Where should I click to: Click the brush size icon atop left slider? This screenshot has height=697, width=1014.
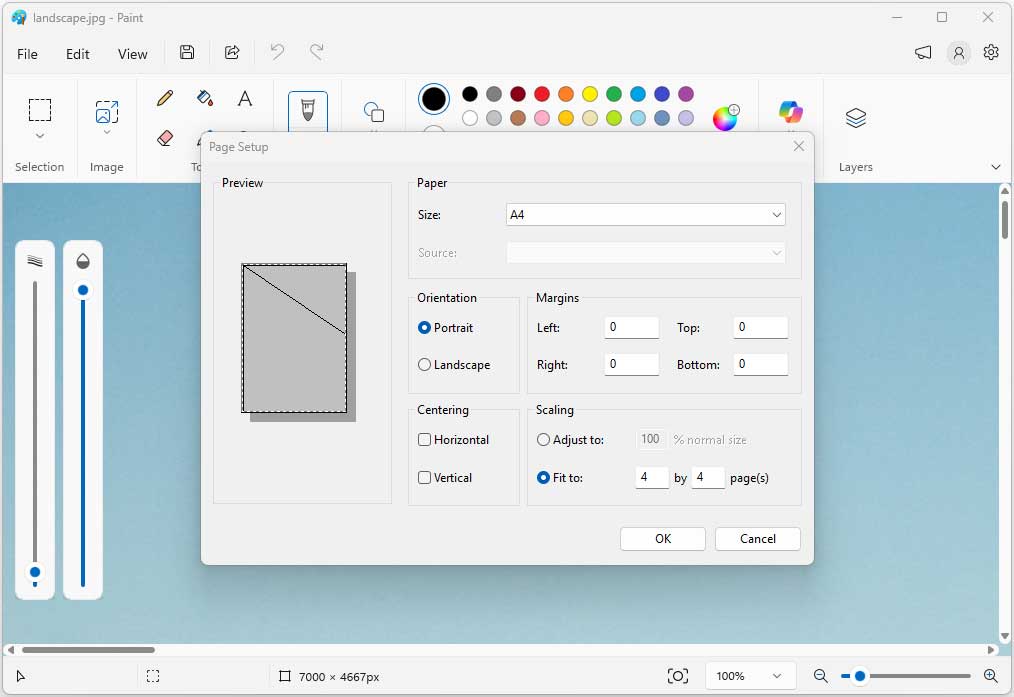(35, 261)
